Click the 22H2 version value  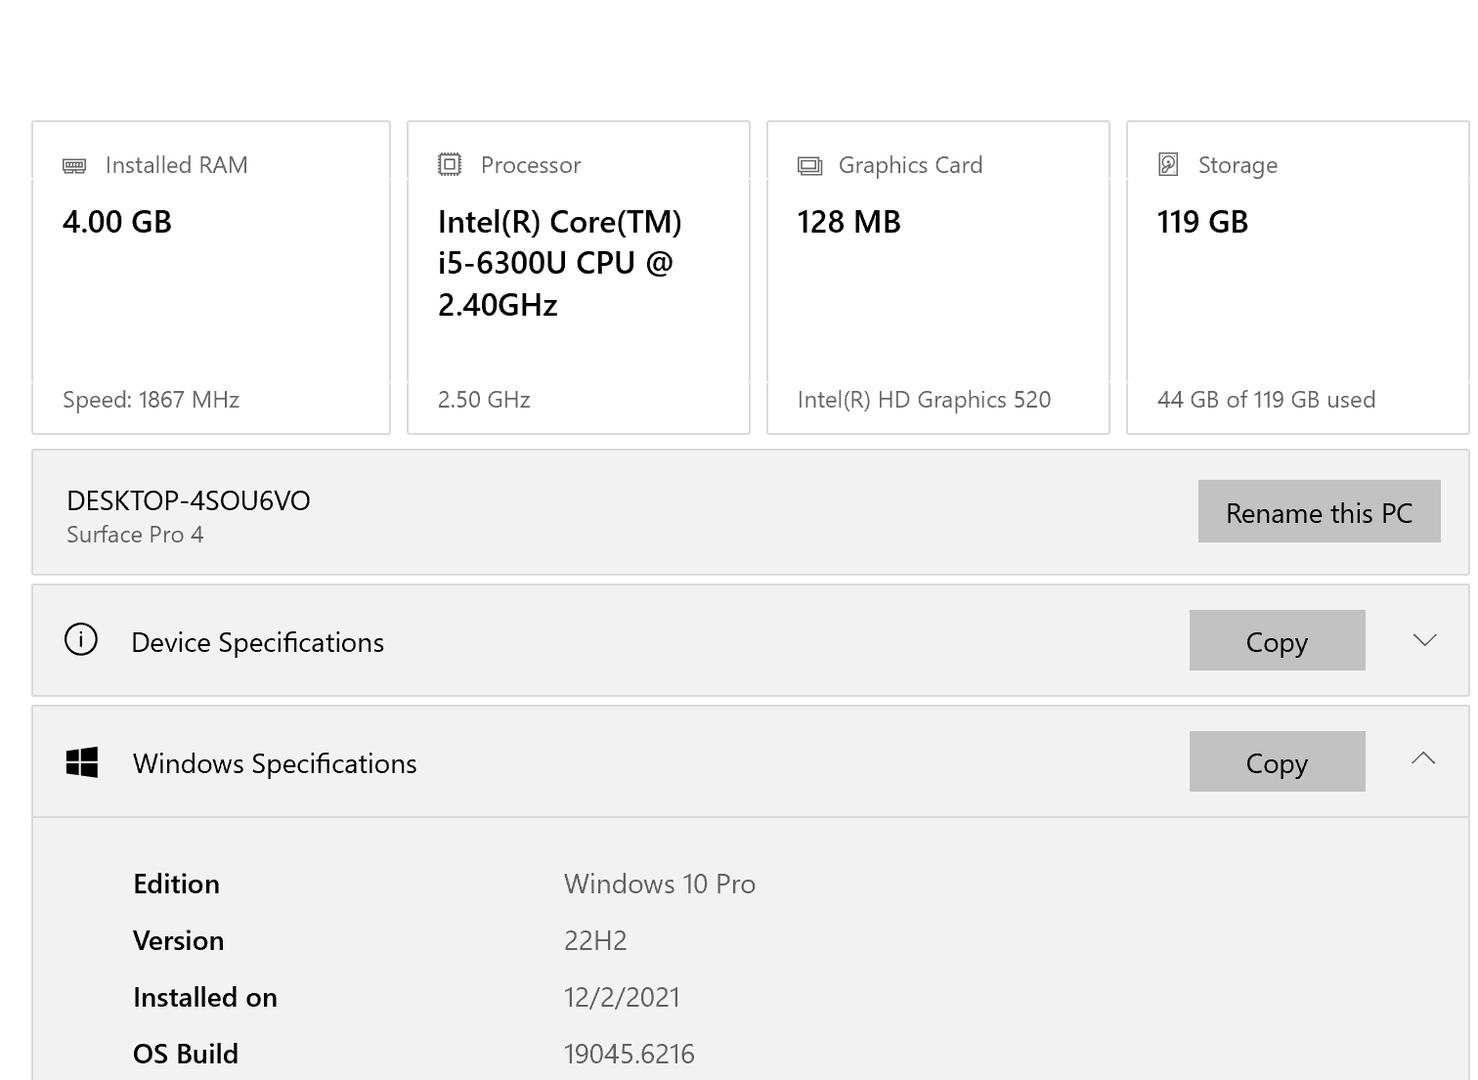[595, 941]
